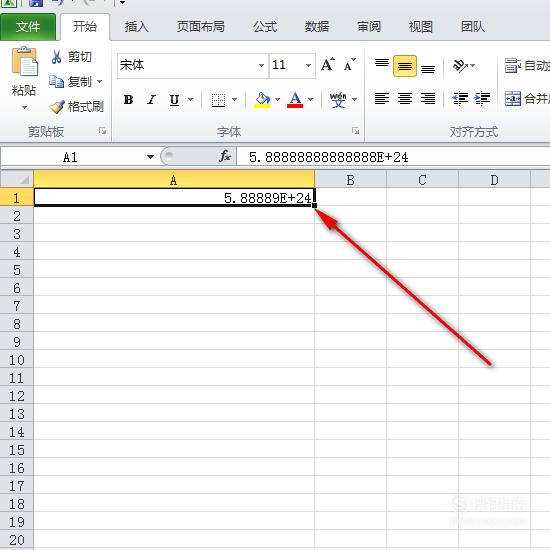Expand the borders dropdown arrow

[234, 100]
